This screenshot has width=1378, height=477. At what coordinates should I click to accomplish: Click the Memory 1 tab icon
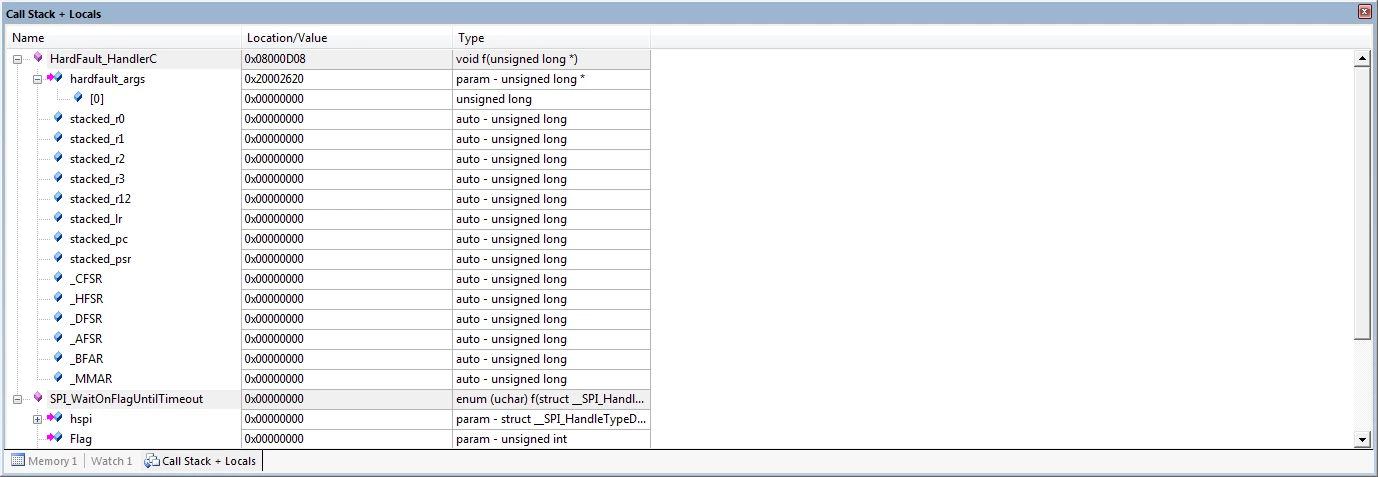coord(18,461)
